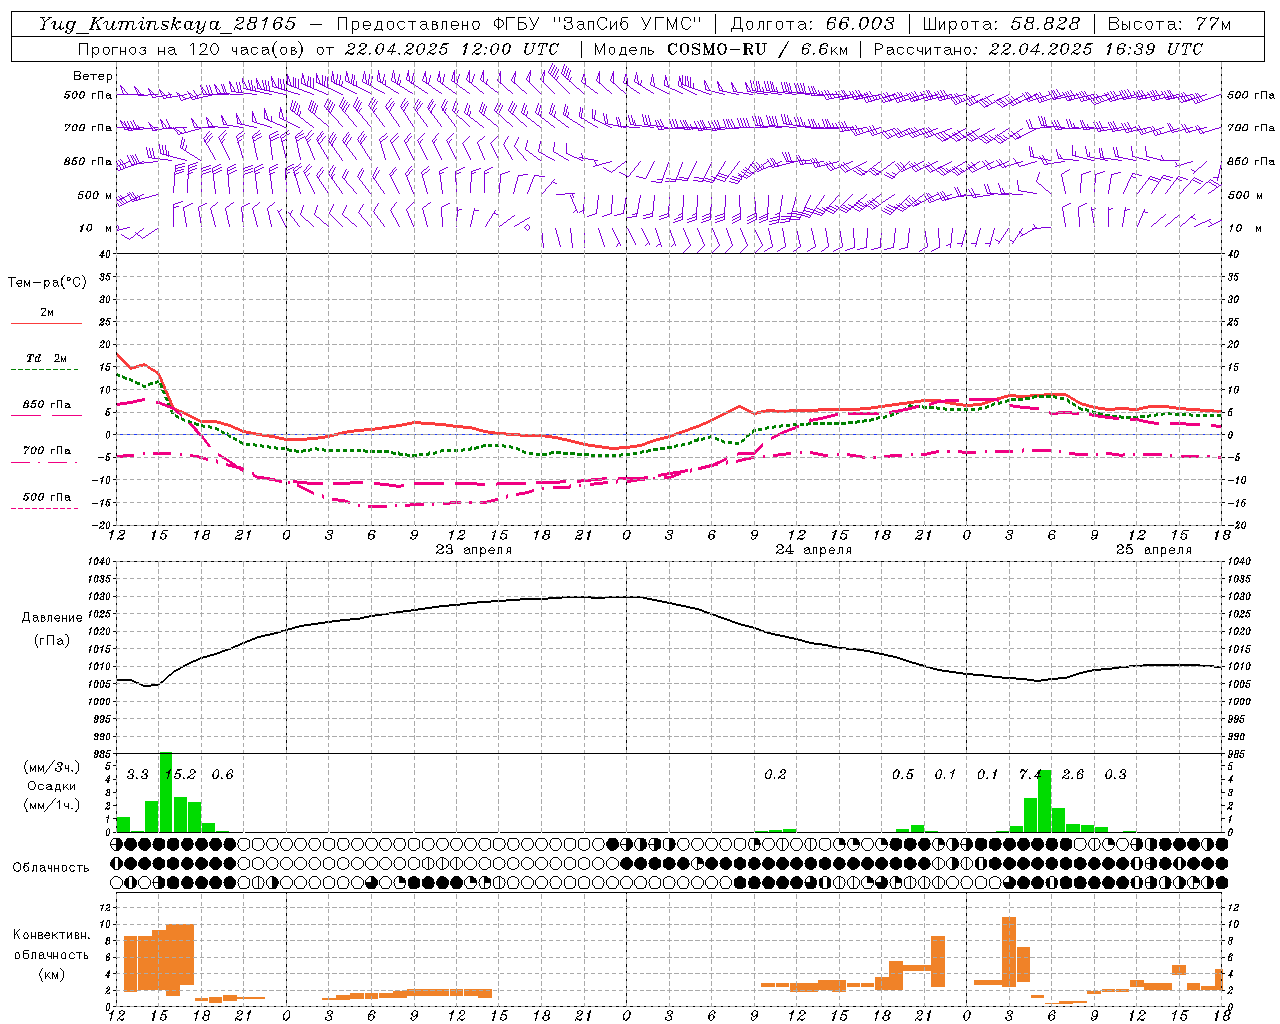Click the 3.3 precipitation total
The height and width of the screenshot is (1024, 1280).
[x=138, y=775]
